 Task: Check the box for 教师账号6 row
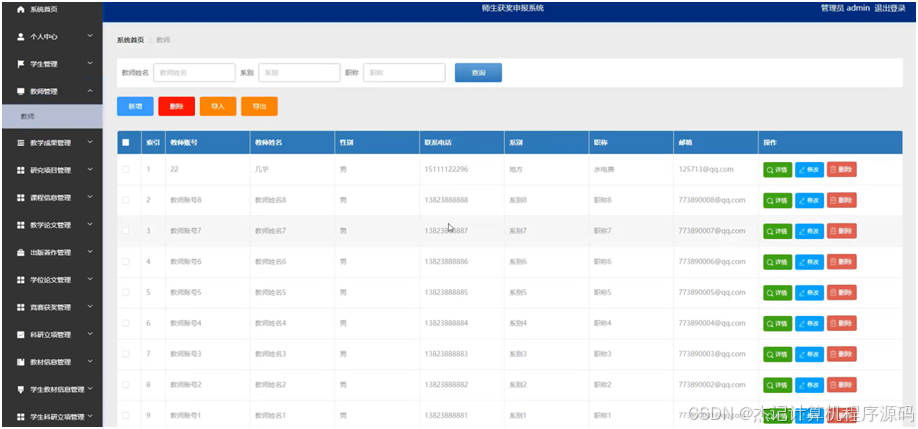pos(126,262)
